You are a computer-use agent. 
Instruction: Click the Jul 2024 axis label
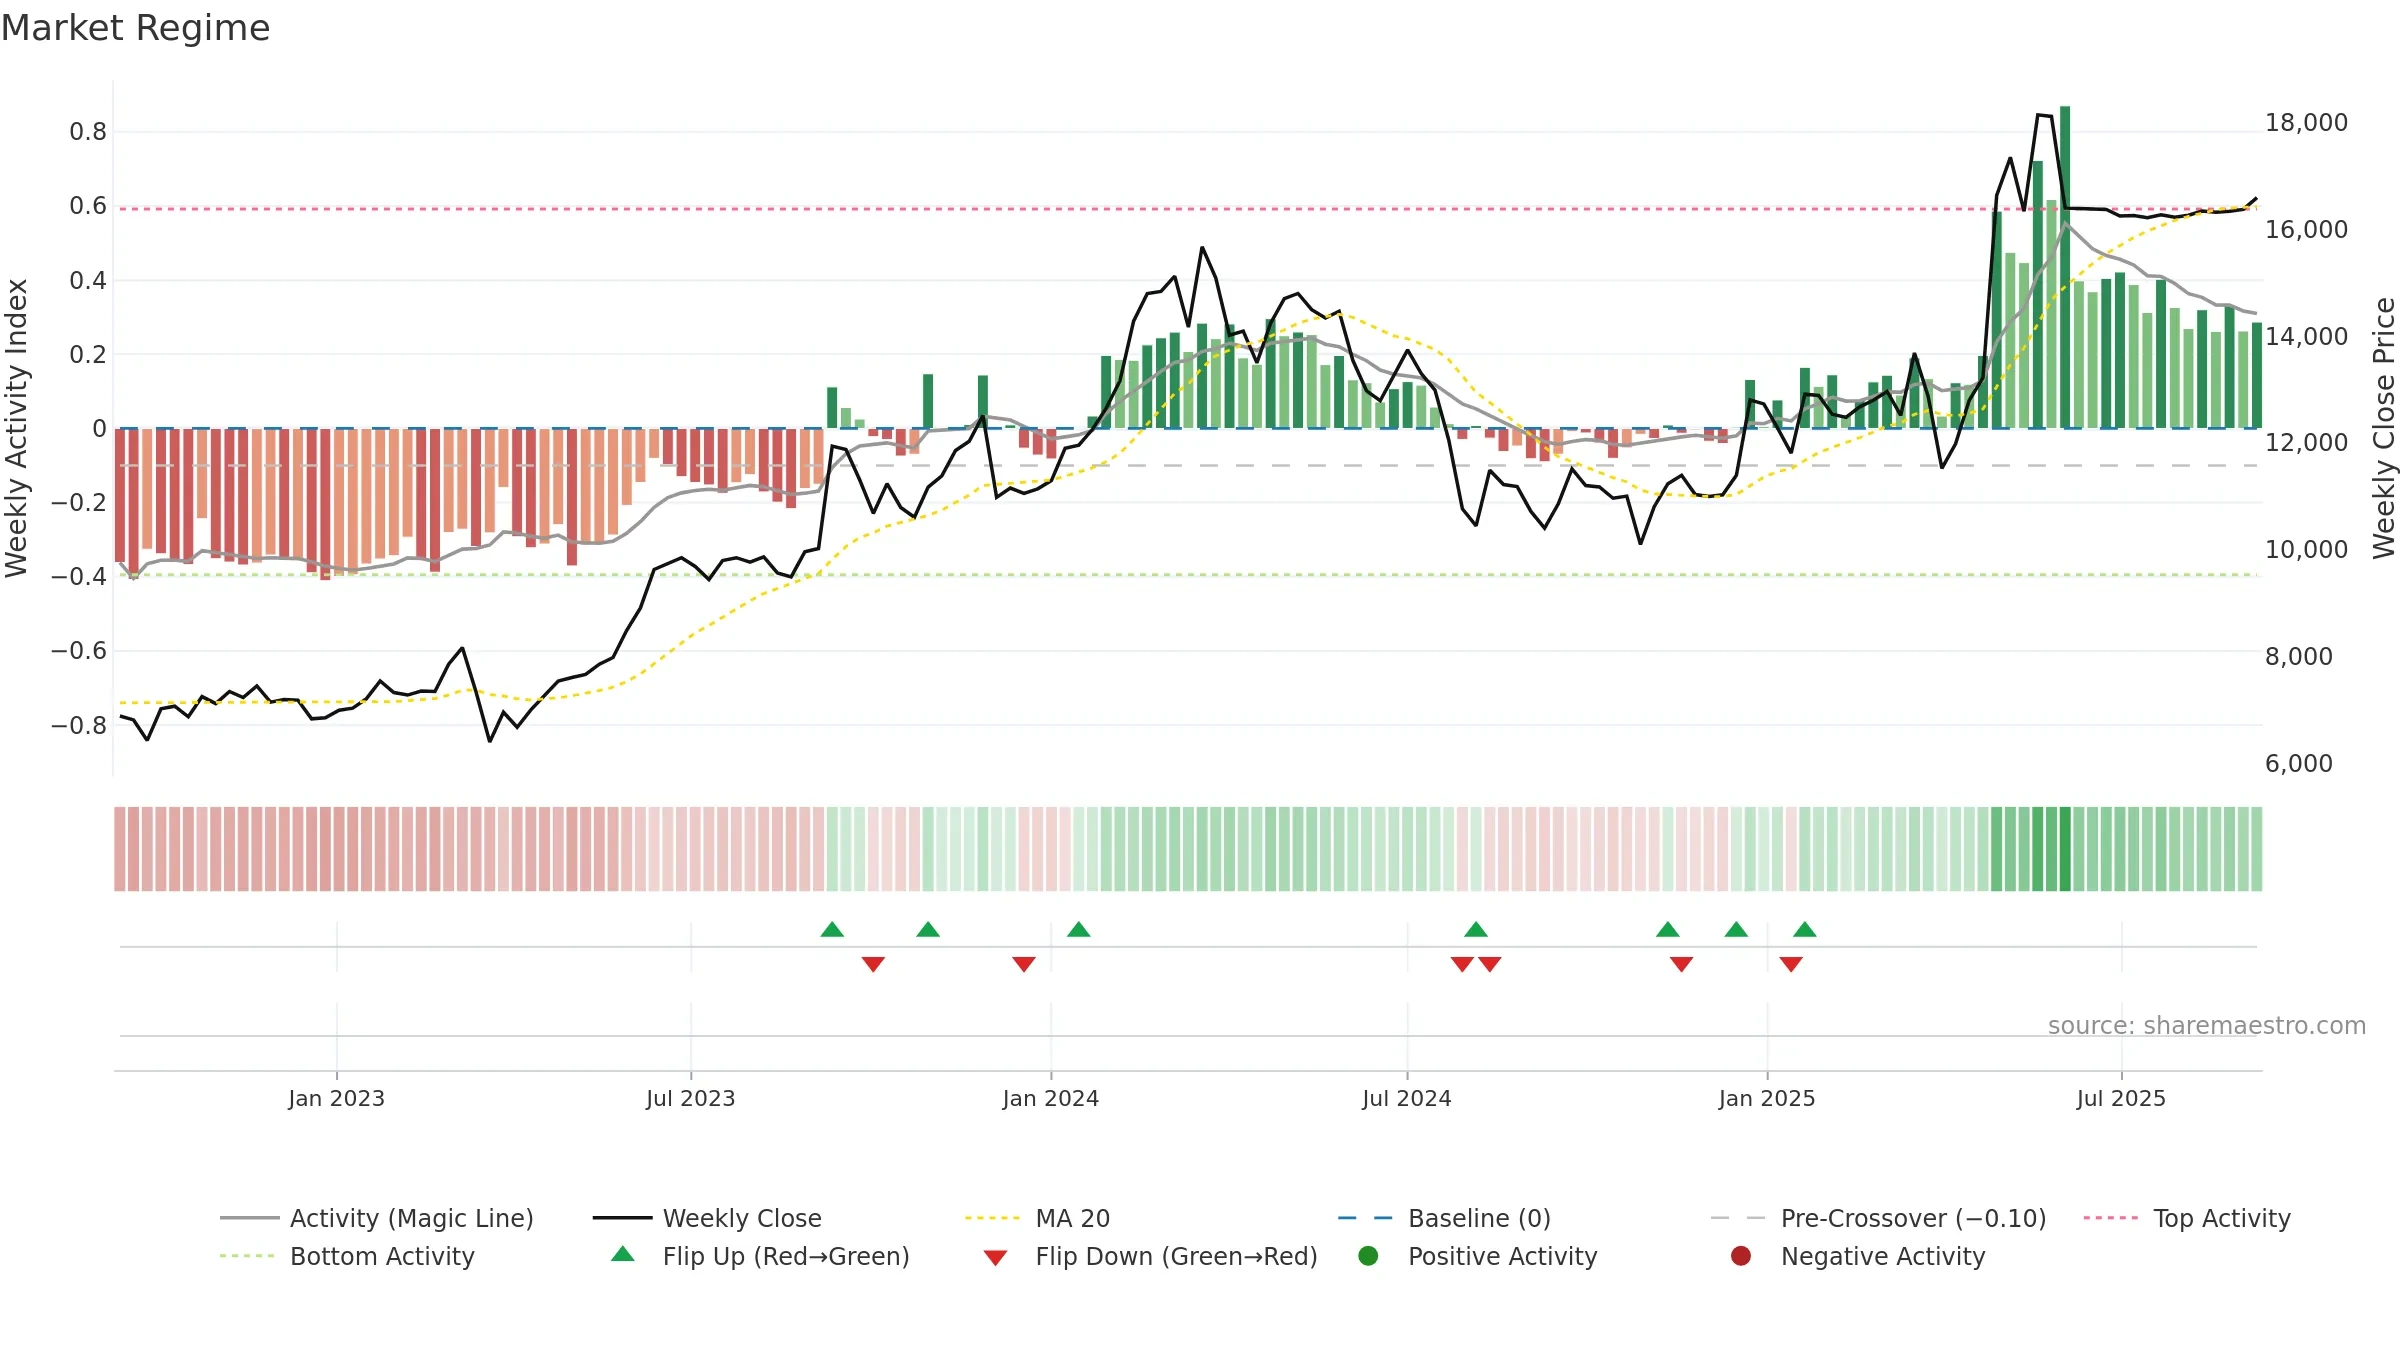click(1407, 1098)
